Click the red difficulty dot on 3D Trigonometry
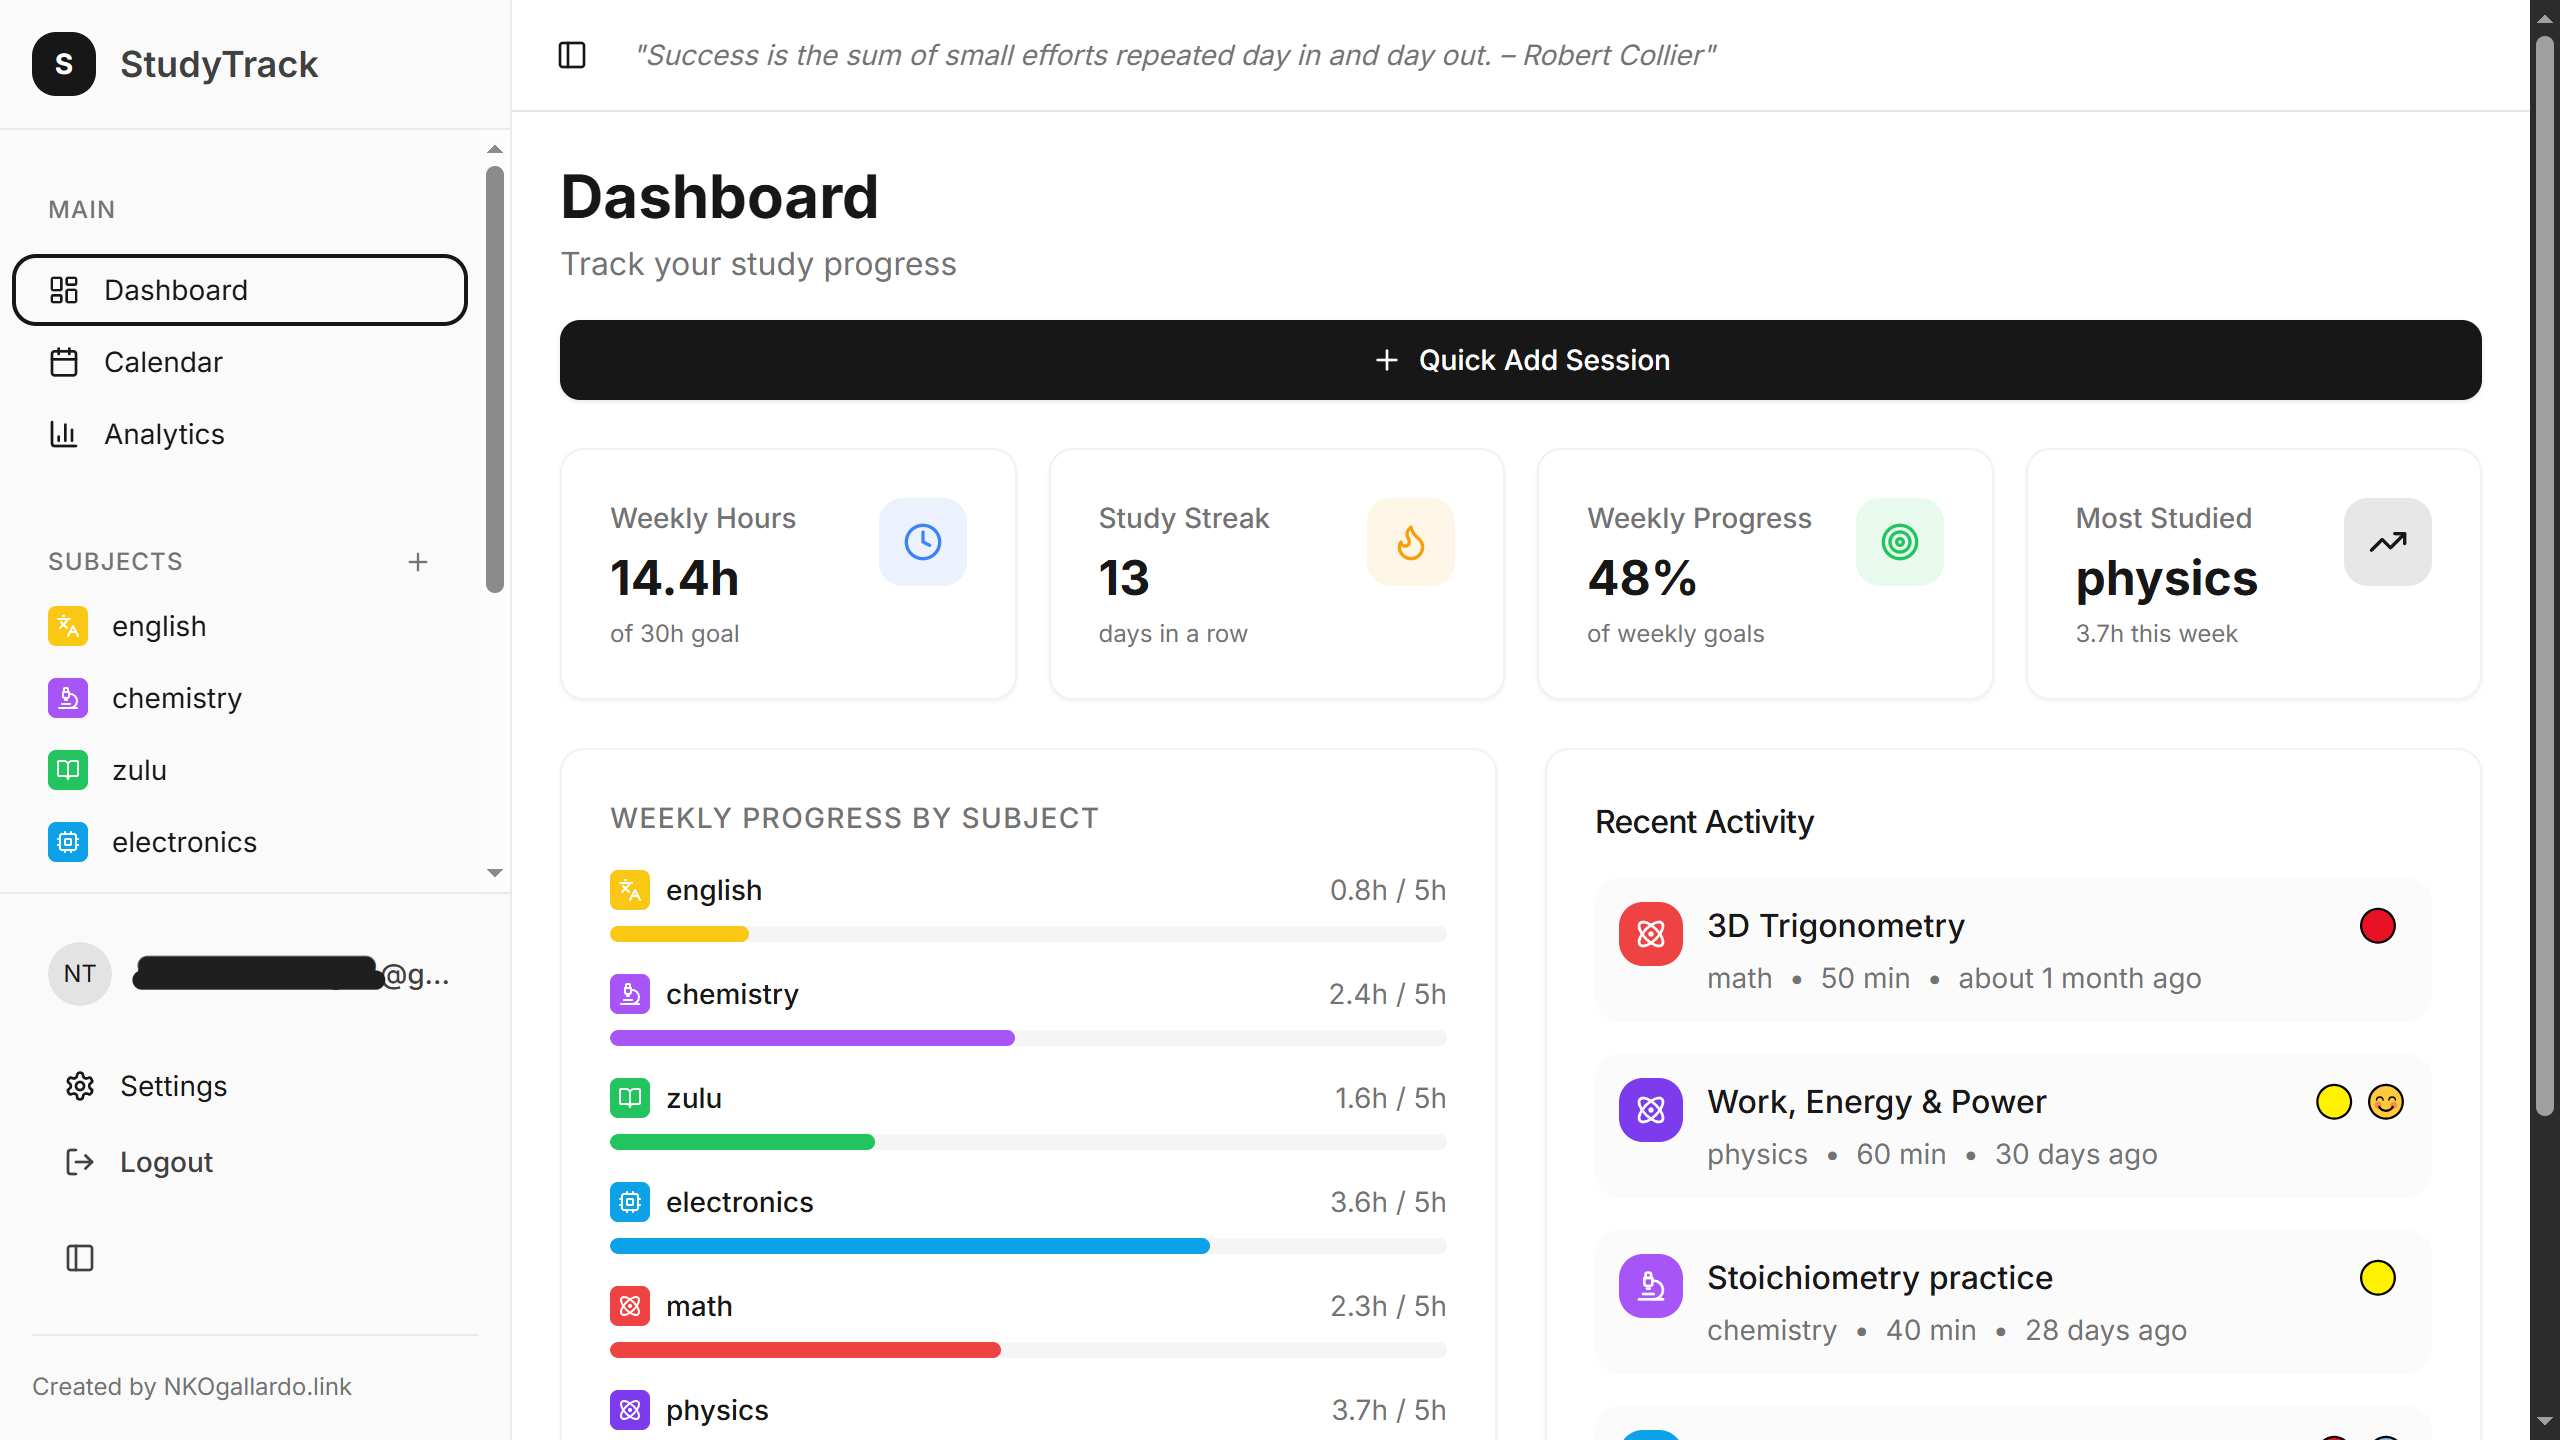The height and width of the screenshot is (1440, 2560). click(x=2378, y=926)
